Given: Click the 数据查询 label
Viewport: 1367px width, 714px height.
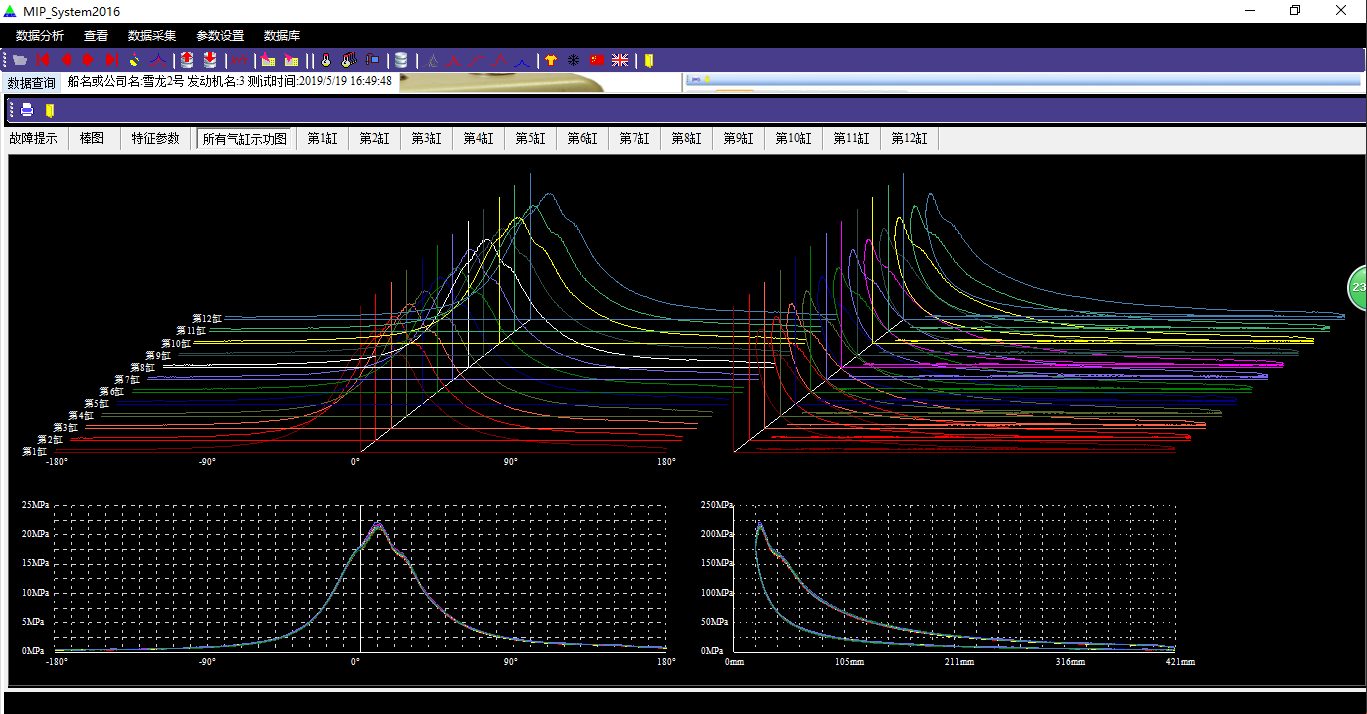Looking at the screenshot, I should pyautogui.click(x=32, y=83).
